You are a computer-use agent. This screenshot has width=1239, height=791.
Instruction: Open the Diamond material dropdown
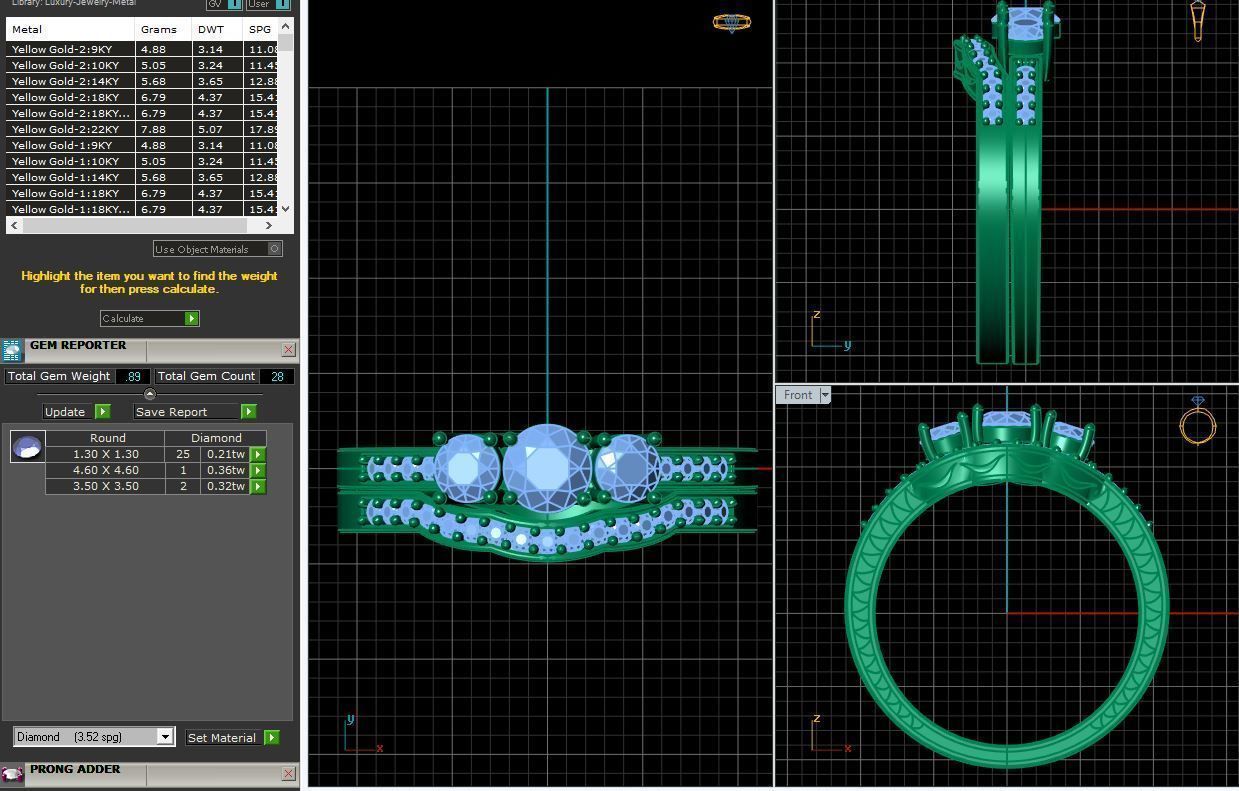click(x=165, y=737)
